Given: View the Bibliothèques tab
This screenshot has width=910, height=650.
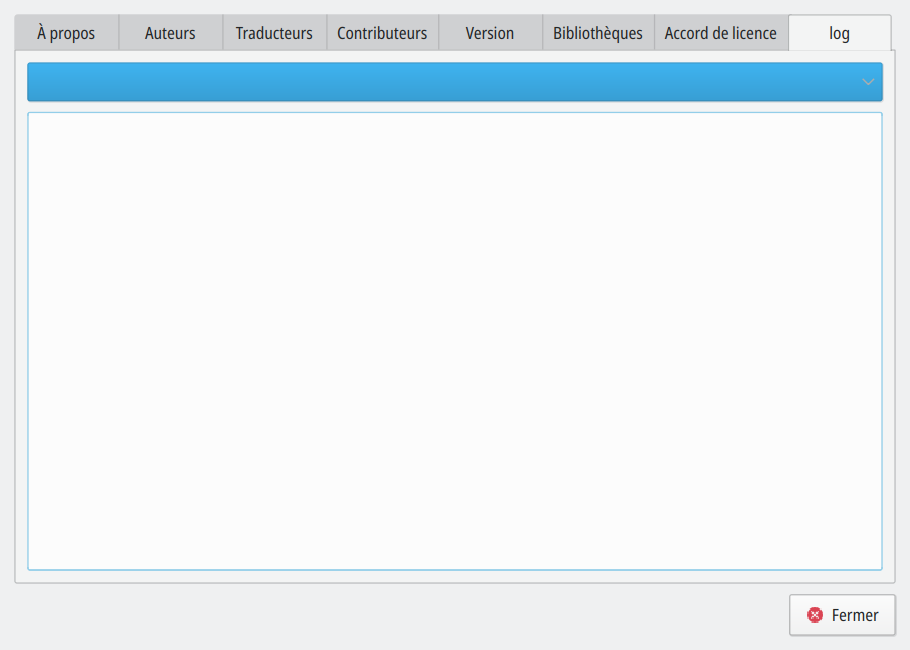Looking at the screenshot, I should (598, 33).
